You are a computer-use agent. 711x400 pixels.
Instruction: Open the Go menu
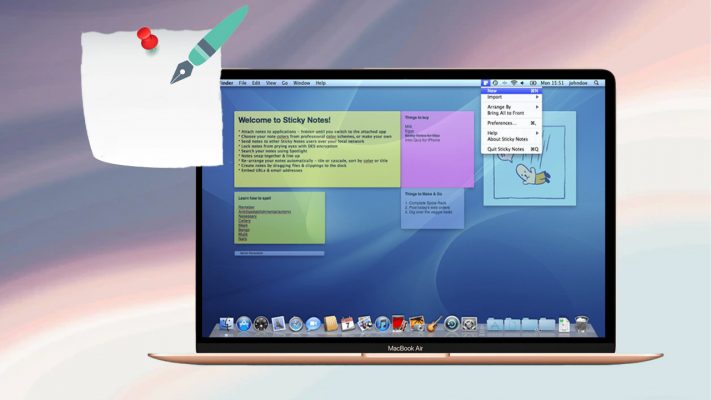click(x=285, y=83)
